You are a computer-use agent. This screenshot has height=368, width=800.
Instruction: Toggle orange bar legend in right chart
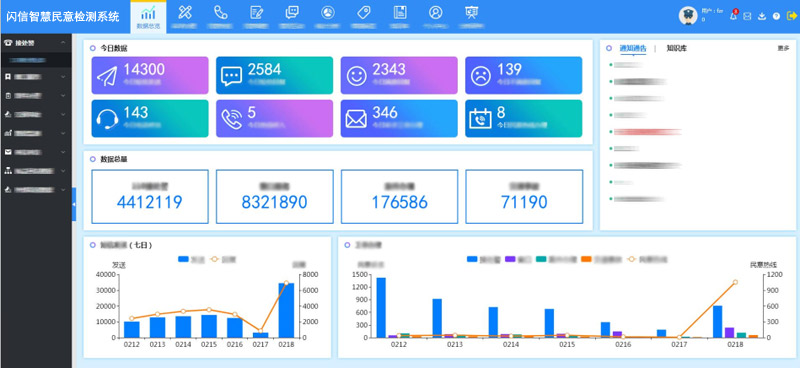click(x=602, y=259)
